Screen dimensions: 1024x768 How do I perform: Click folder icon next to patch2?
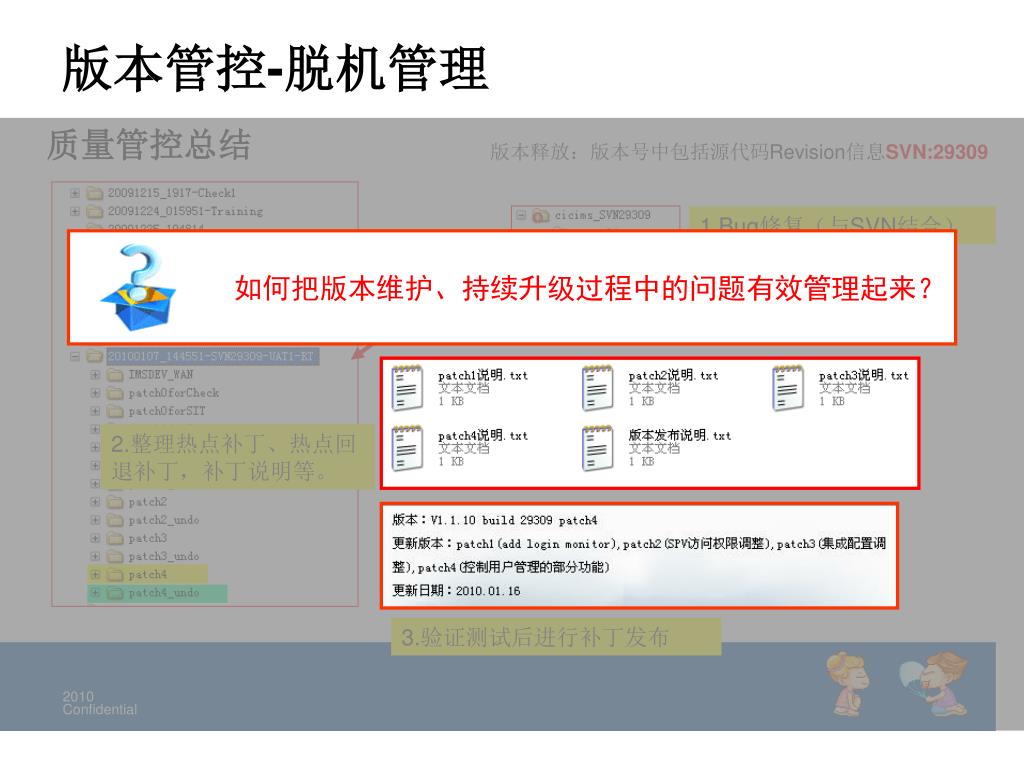click(x=116, y=502)
